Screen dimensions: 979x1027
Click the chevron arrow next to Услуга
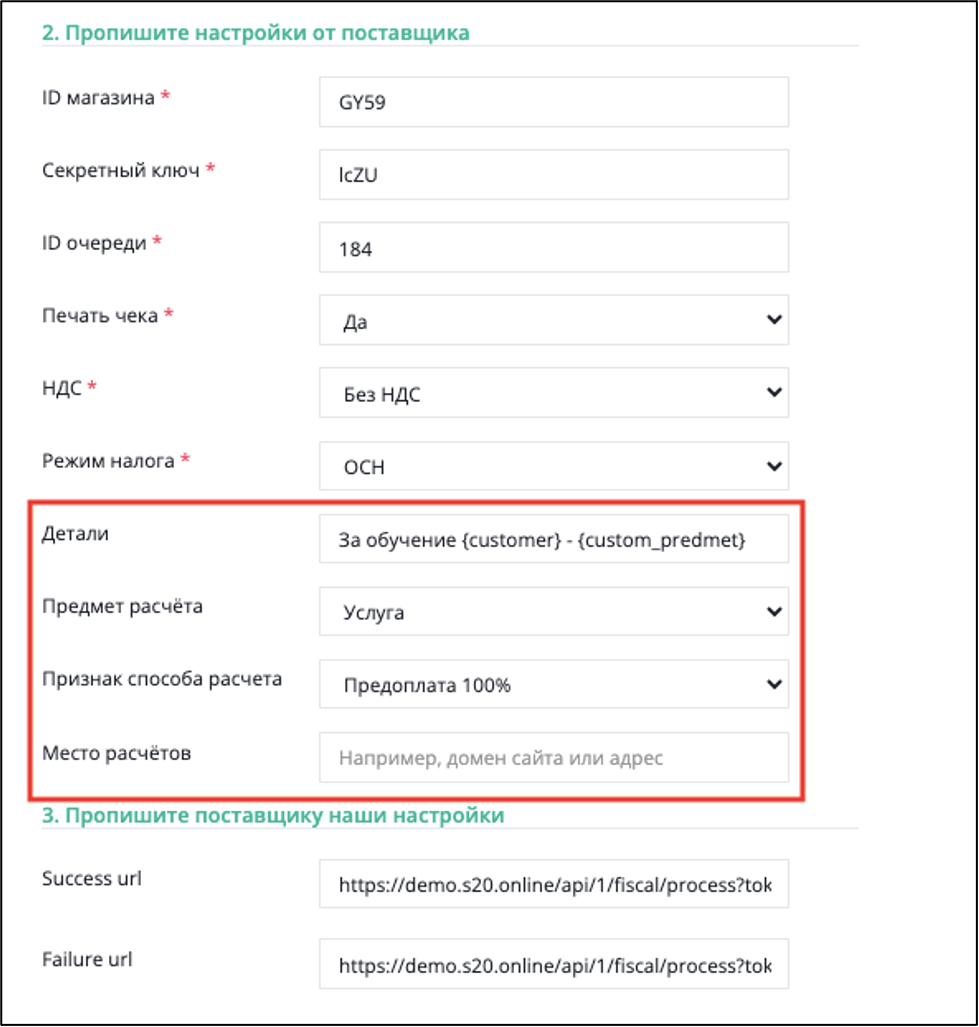tap(774, 612)
